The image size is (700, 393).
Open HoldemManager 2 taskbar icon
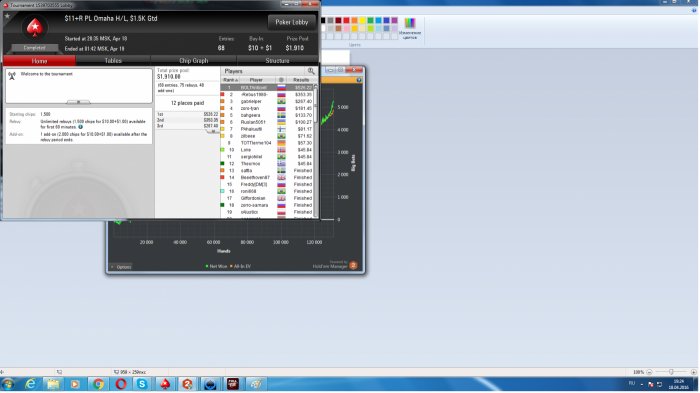[x=188, y=384]
